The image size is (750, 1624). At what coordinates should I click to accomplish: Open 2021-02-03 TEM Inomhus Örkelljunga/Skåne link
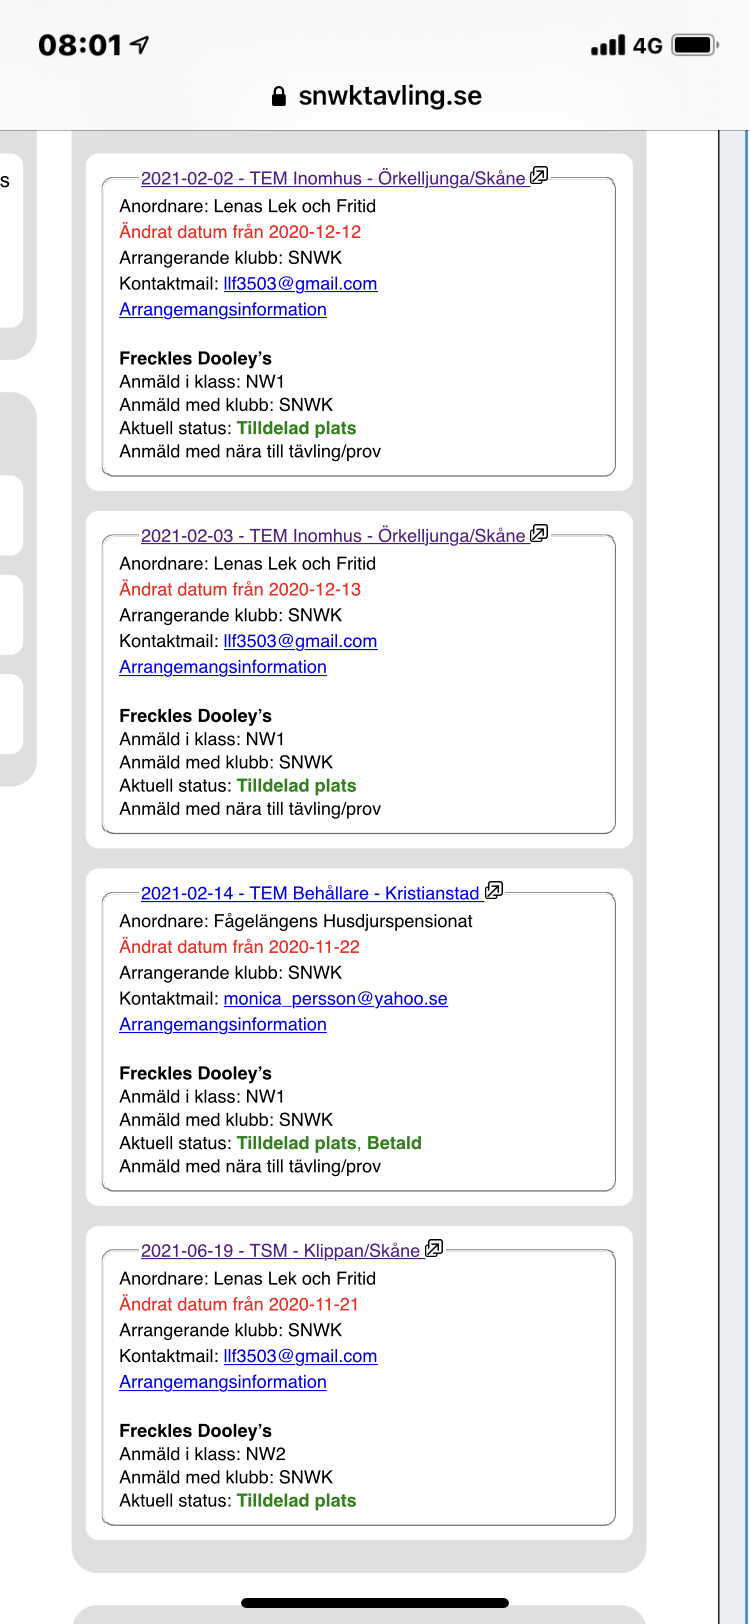click(333, 536)
